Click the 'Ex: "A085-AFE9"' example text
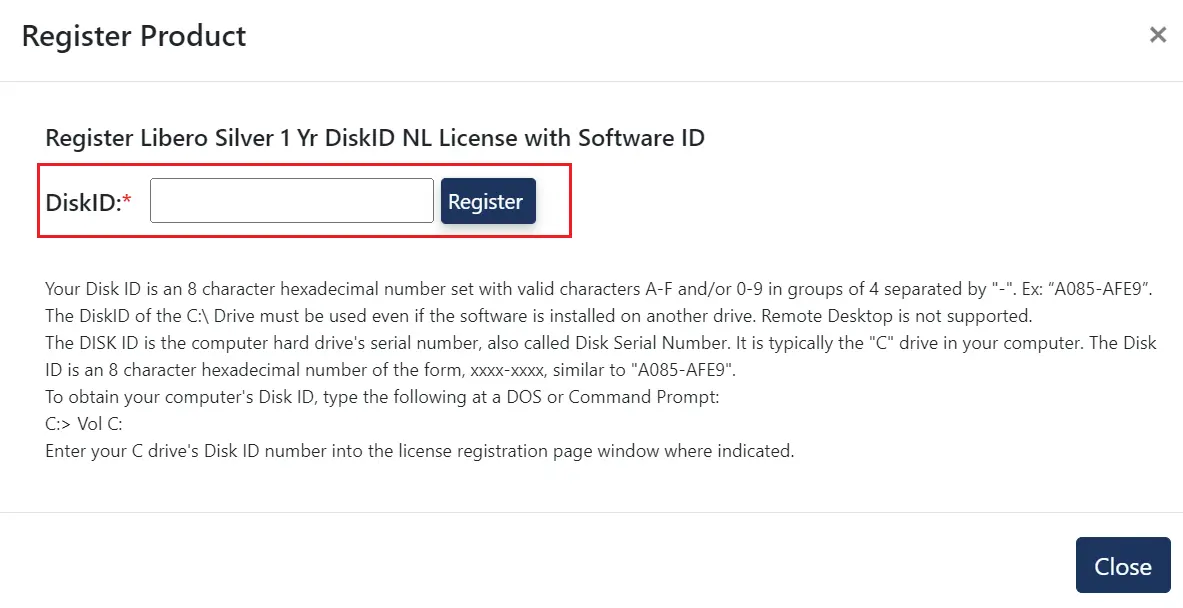1183x608 pixels. coord(1088,290)
